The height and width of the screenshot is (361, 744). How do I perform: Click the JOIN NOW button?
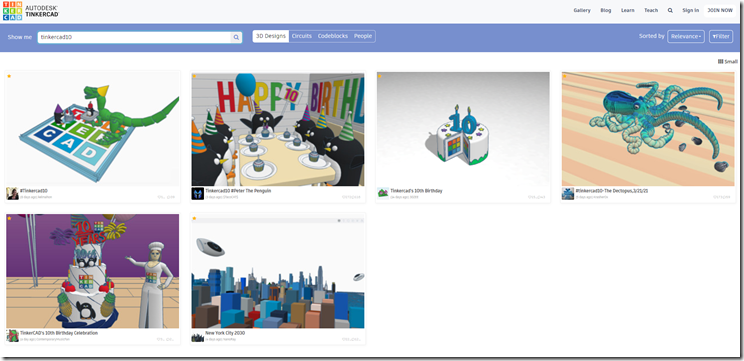pos(720,10)
